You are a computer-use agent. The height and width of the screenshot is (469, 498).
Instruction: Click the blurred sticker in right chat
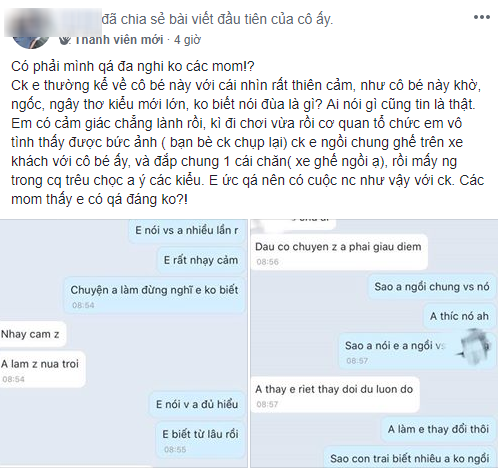tap(473, 347)
